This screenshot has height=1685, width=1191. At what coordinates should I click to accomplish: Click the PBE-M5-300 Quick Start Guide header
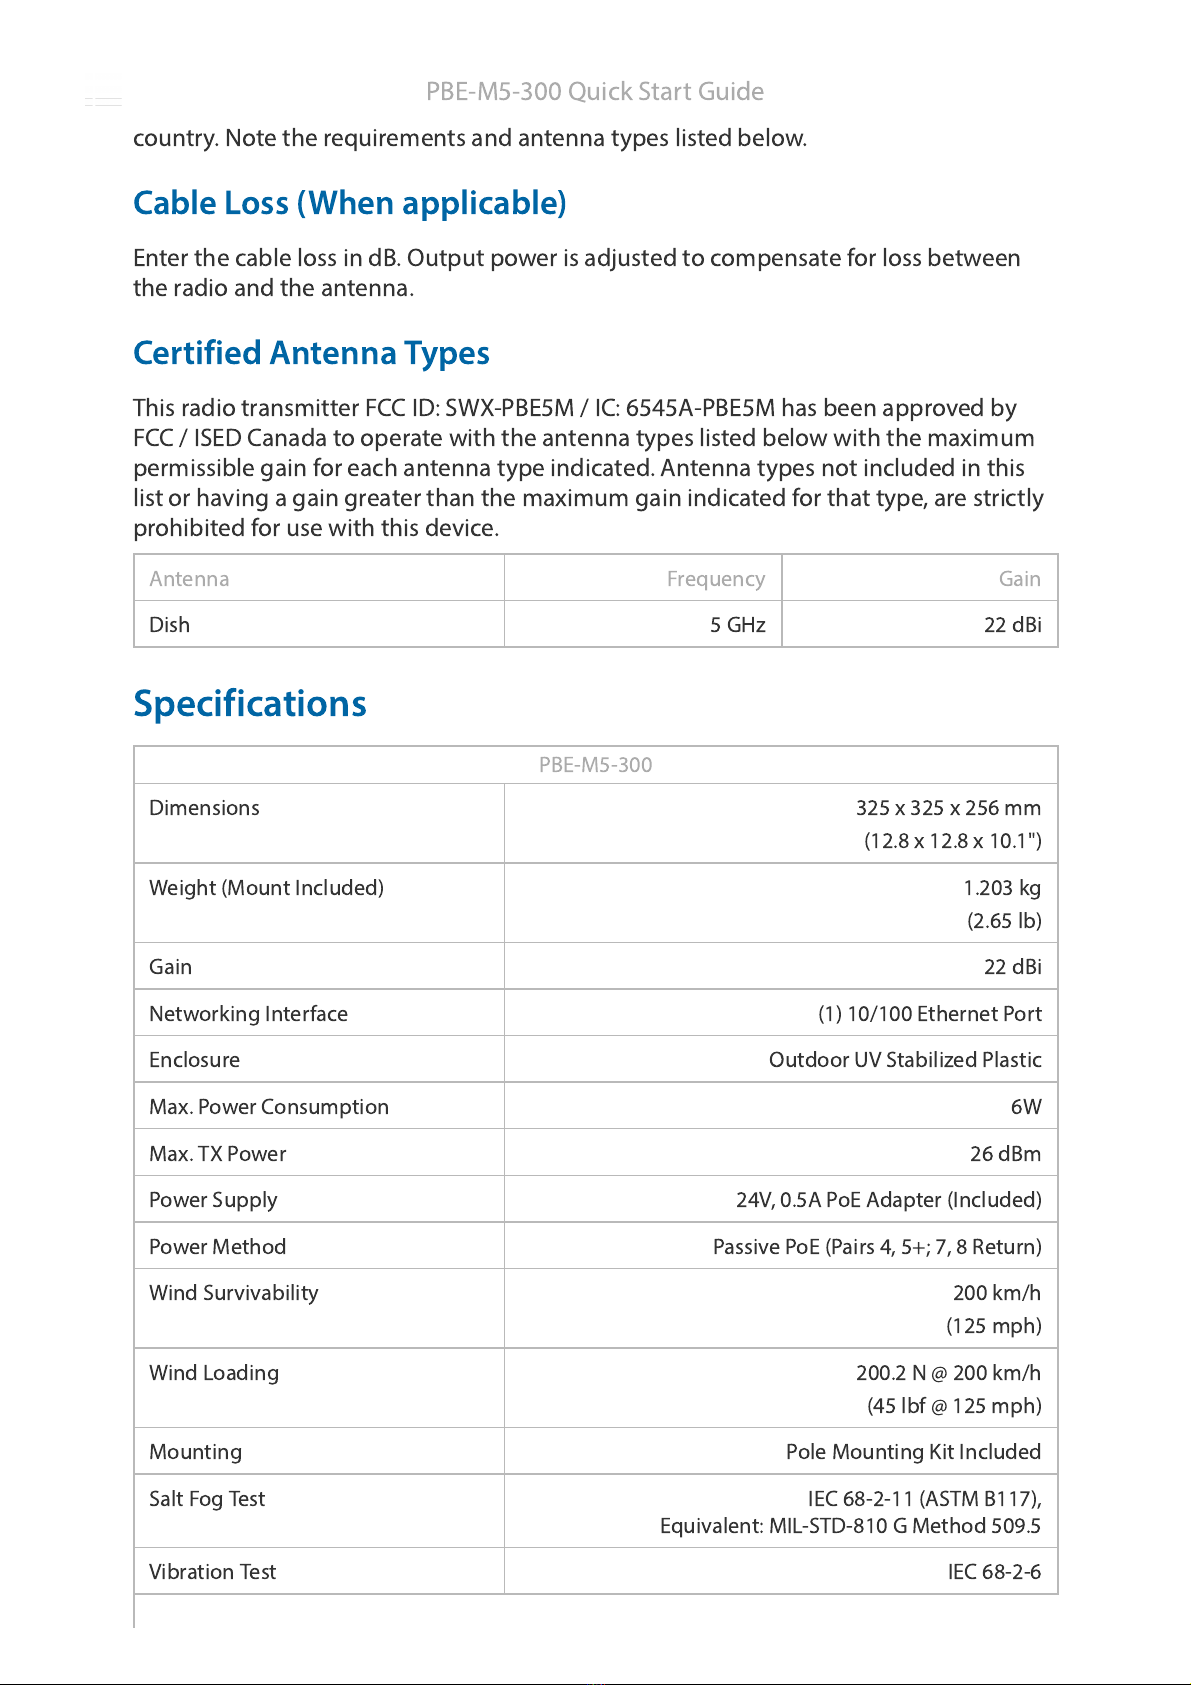tap(595, 91)
